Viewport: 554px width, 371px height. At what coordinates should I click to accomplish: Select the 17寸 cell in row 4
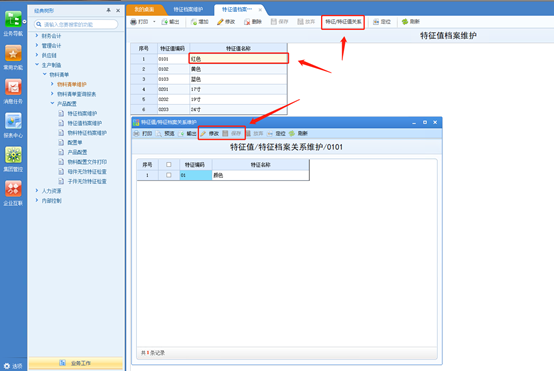tap(238, 89)
